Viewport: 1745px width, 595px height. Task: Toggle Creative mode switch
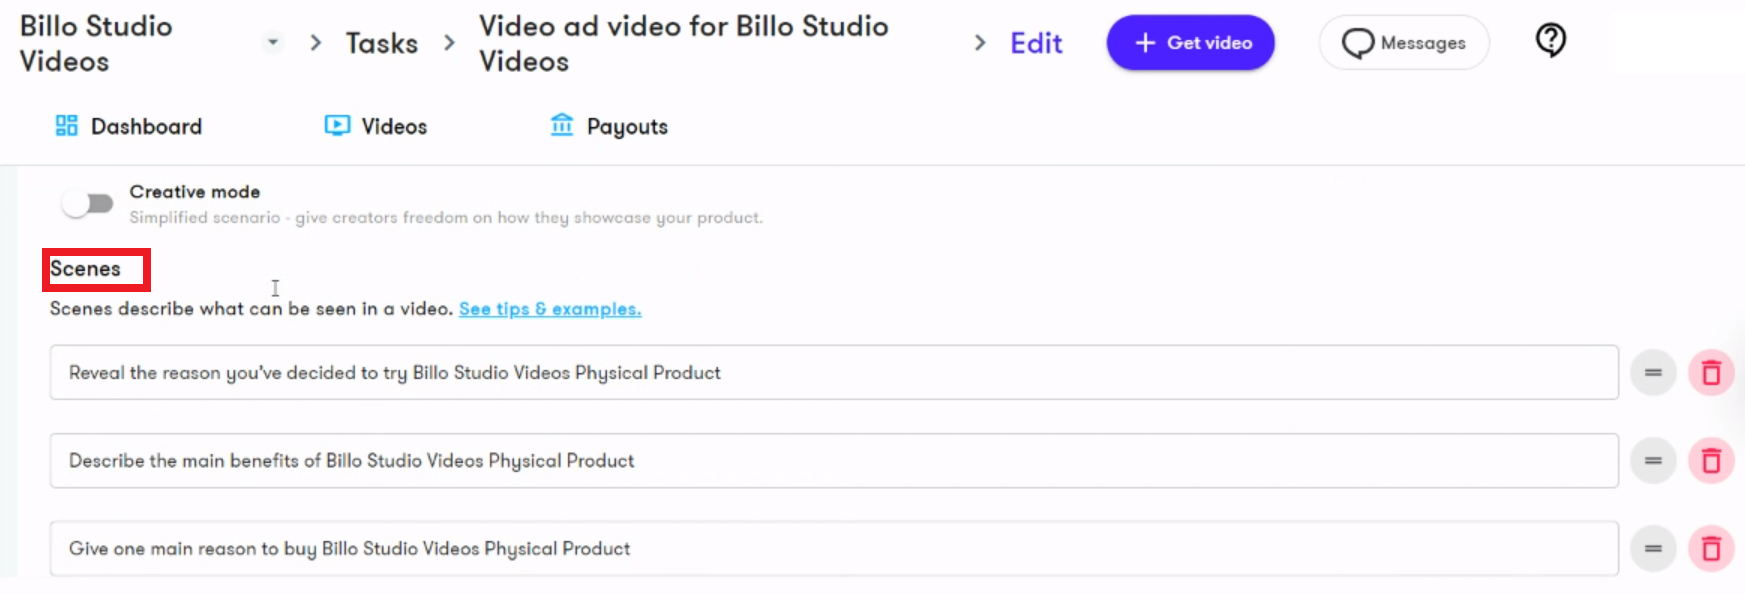pos(88,204)
